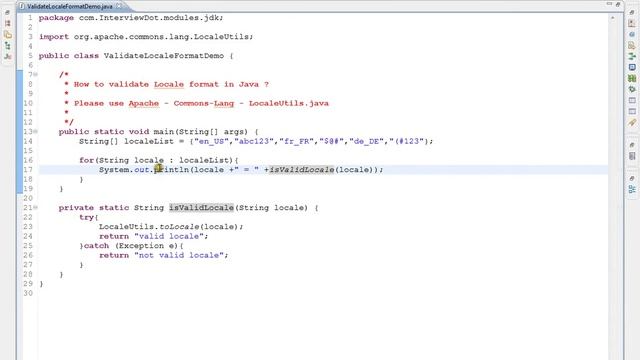
Task: Click the "fr_FR" string literal
Action: (297, 141)
